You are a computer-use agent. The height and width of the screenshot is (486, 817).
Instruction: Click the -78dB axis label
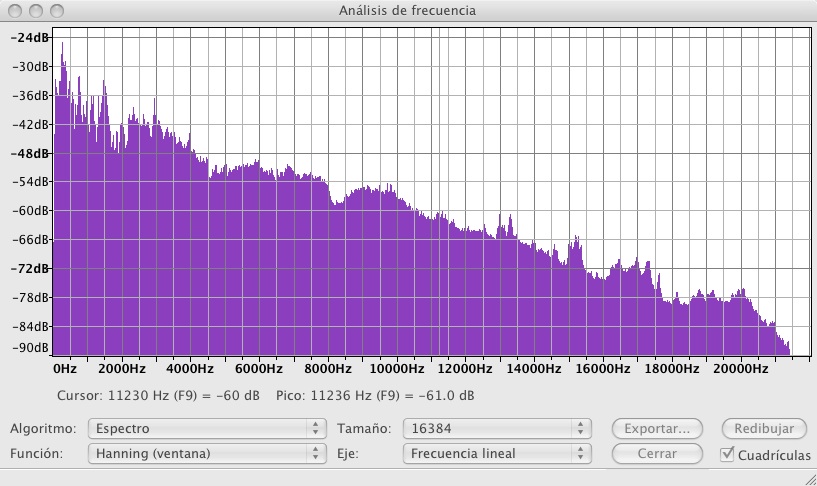31,297
